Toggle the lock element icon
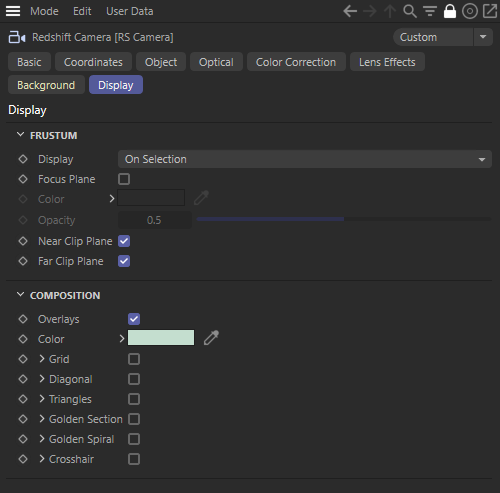 (x=450, y=11)
